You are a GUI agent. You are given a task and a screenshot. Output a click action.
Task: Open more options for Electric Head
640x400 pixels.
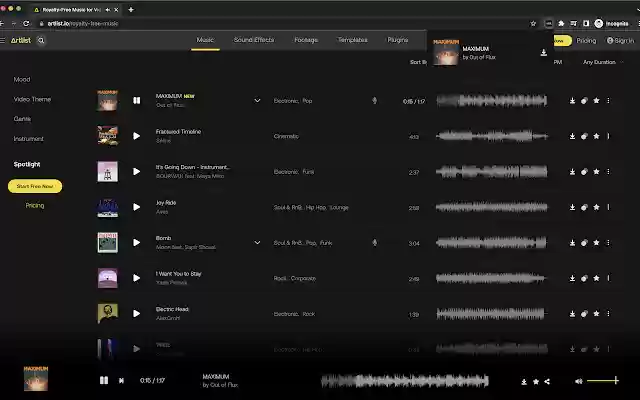point(608,313)
